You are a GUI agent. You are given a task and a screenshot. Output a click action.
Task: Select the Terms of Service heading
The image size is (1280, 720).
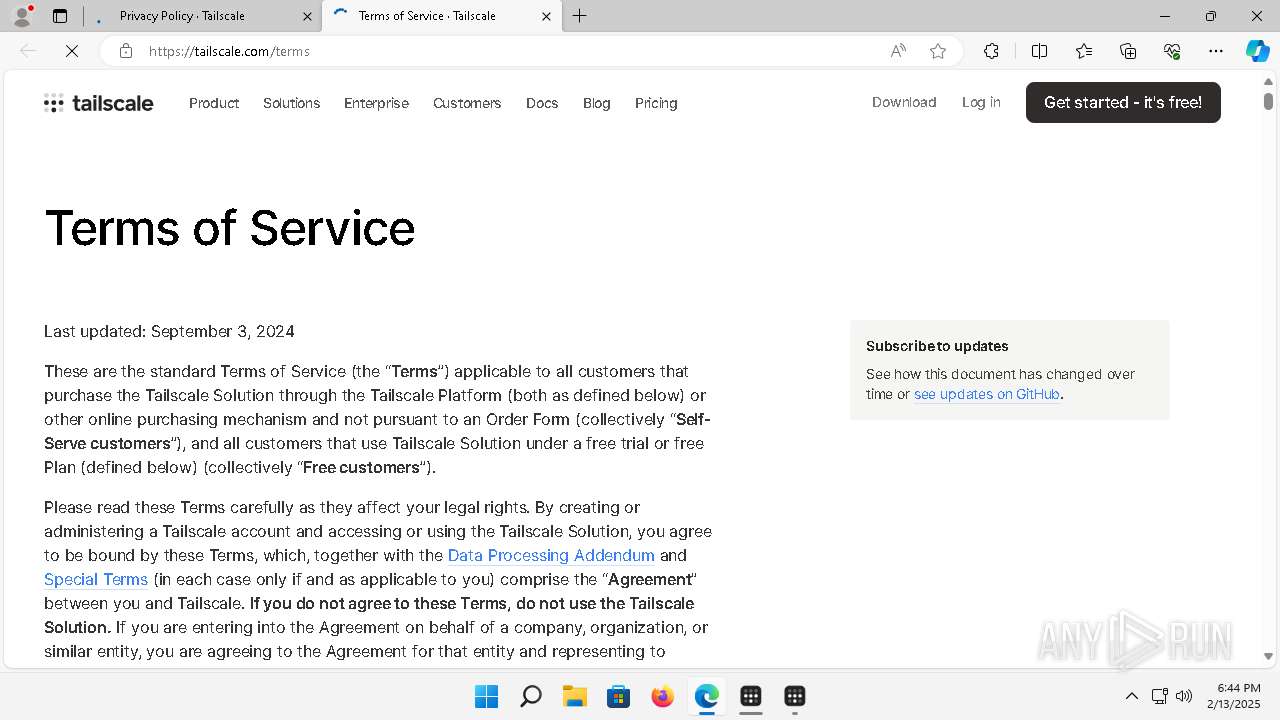230,228
